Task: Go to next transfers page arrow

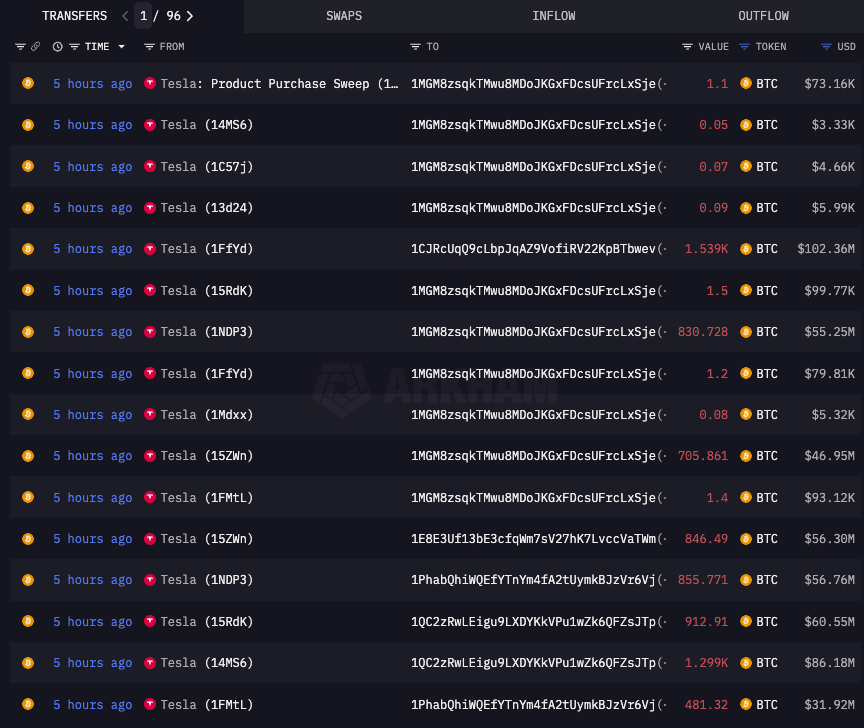Action: pos(190,16)
